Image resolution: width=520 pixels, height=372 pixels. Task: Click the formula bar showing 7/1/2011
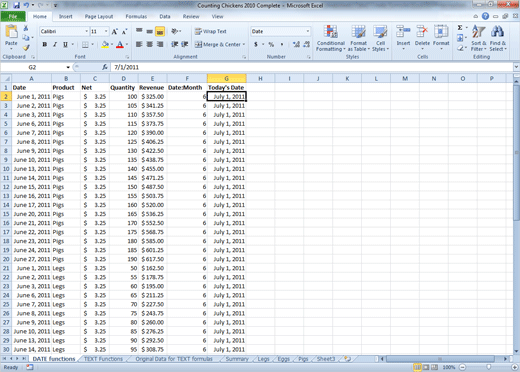coord(312,67)
